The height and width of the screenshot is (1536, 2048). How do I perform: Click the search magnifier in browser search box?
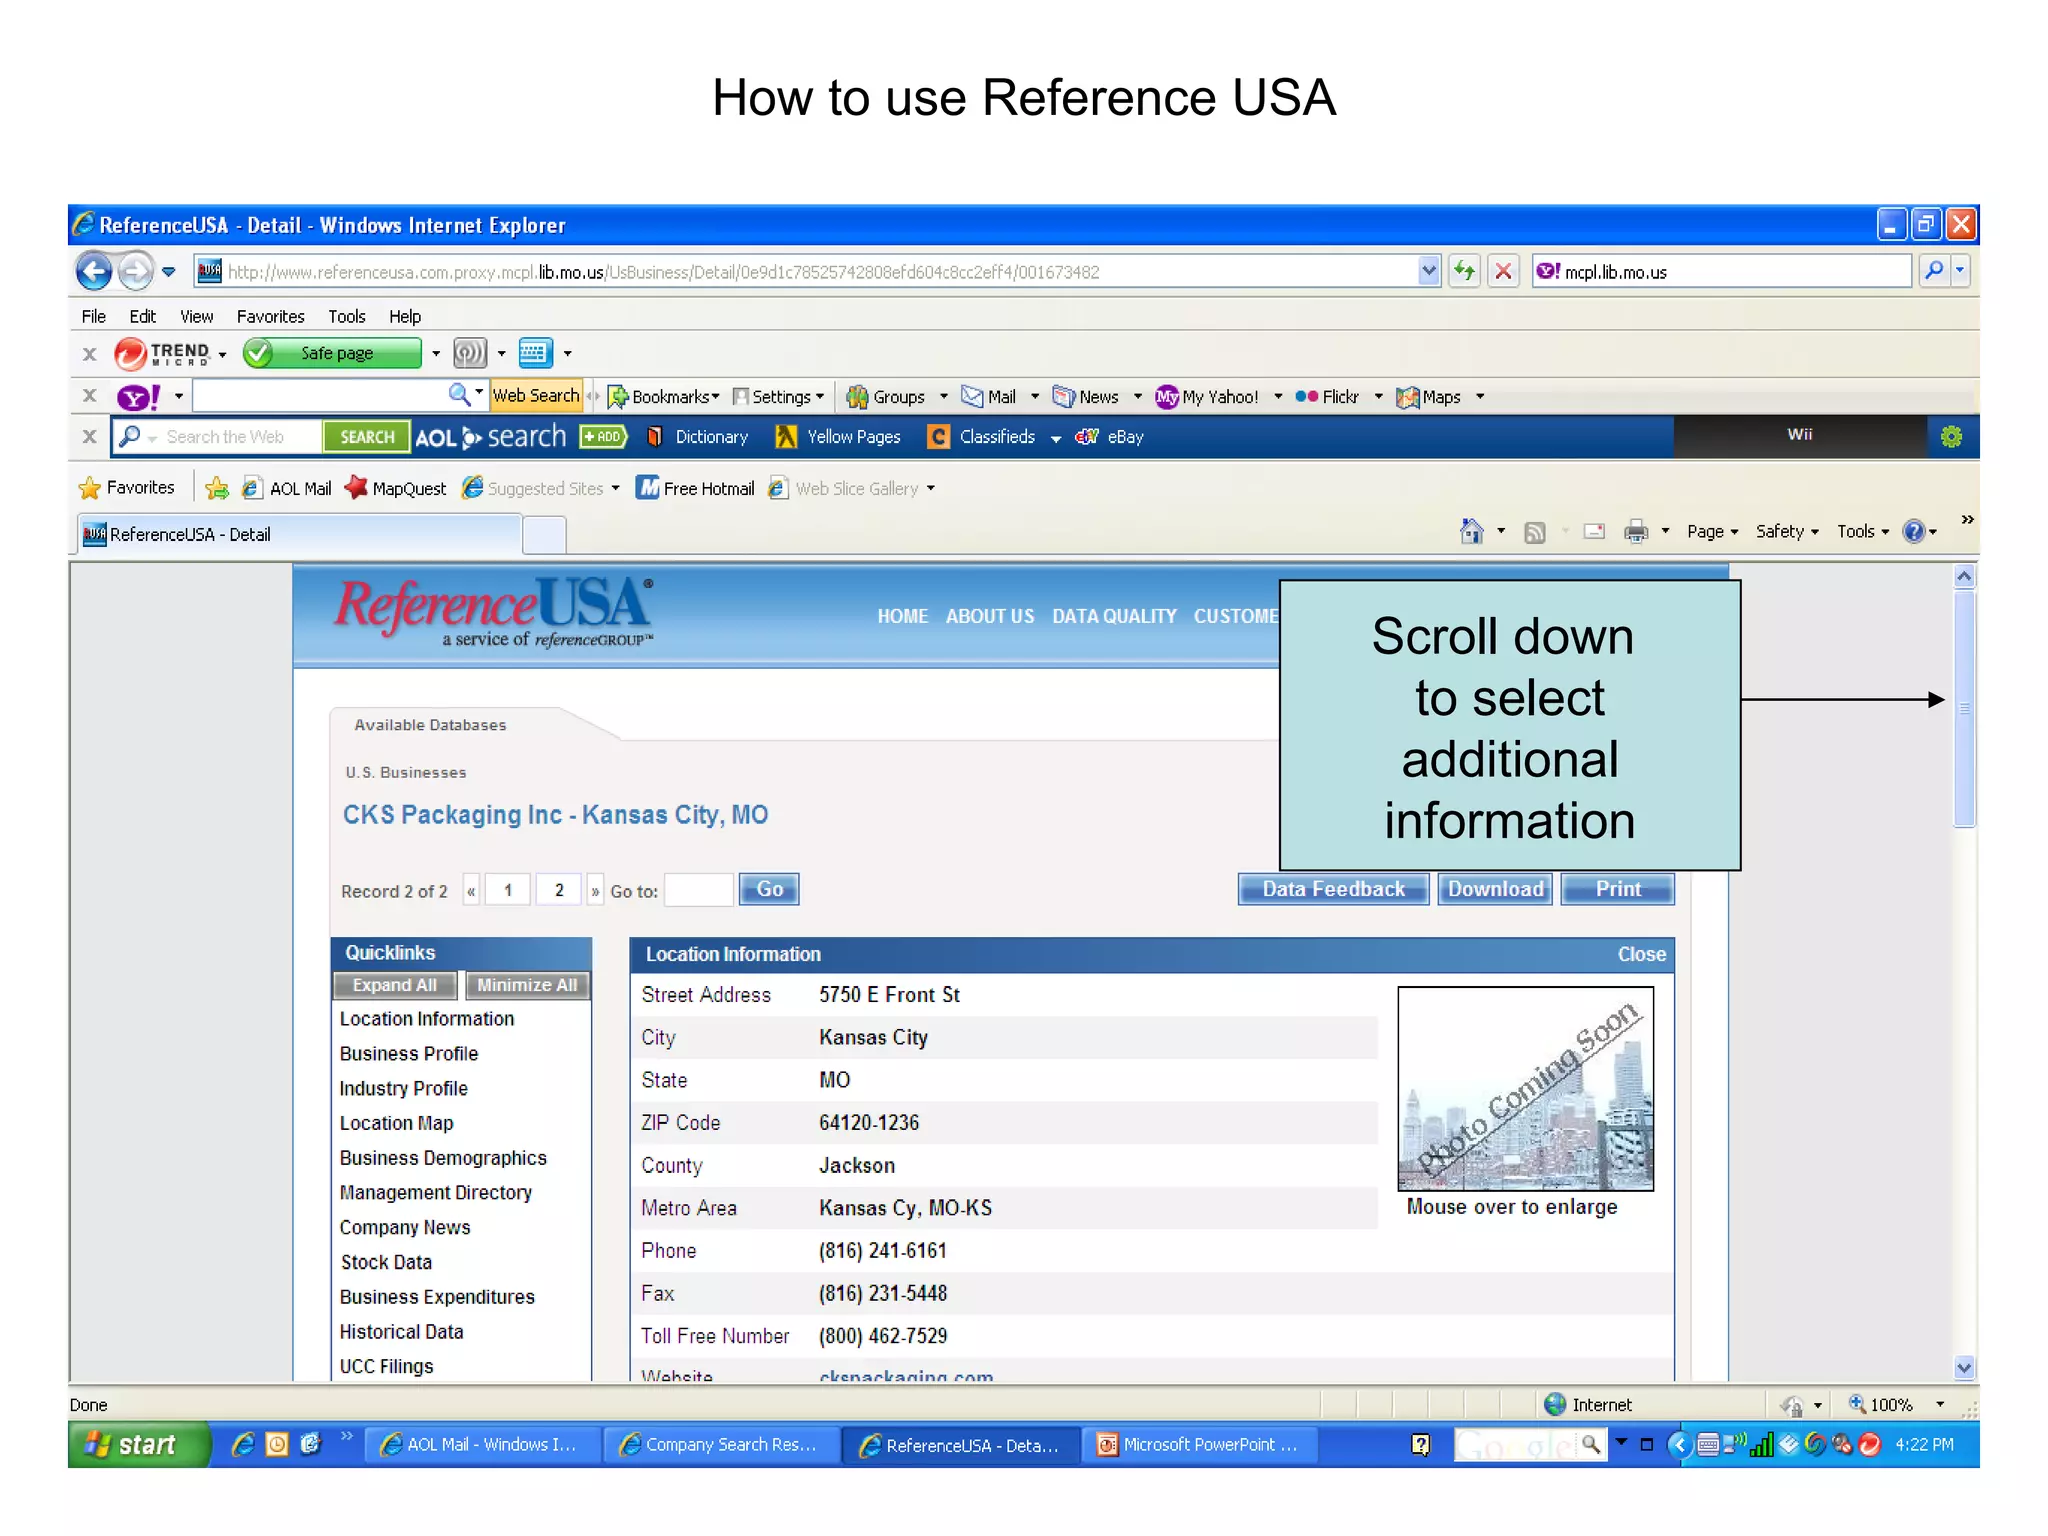click(x=1935, y=271)
